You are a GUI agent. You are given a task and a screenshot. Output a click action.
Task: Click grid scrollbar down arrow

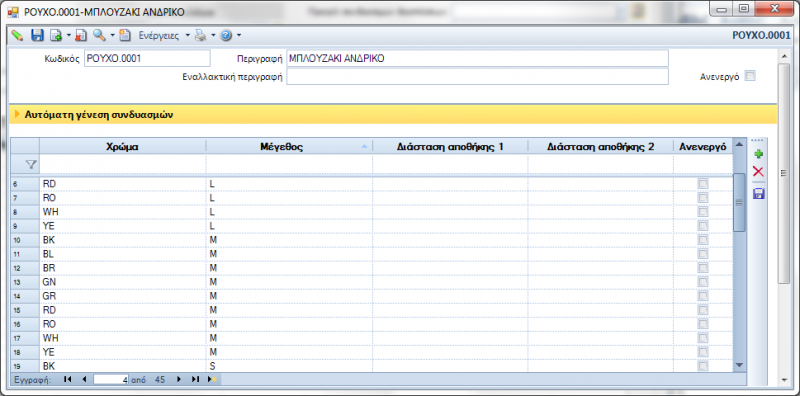tap(739, 365)
